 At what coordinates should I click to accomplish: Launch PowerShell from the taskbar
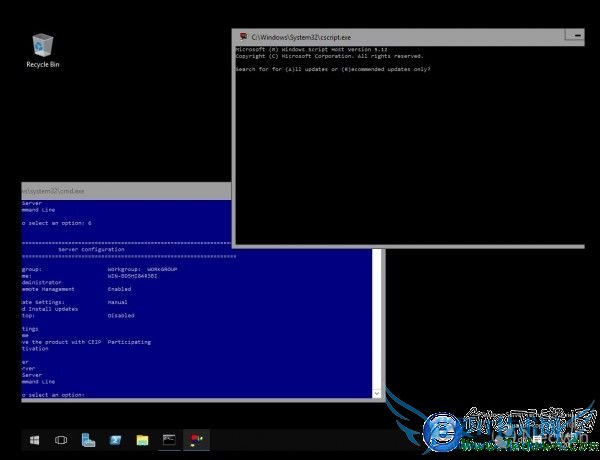[115, 440]
